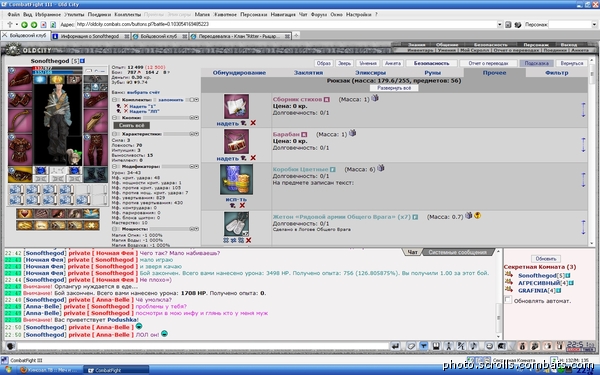Click the gift icon next to Сборник стихов mass

point(375,98)
